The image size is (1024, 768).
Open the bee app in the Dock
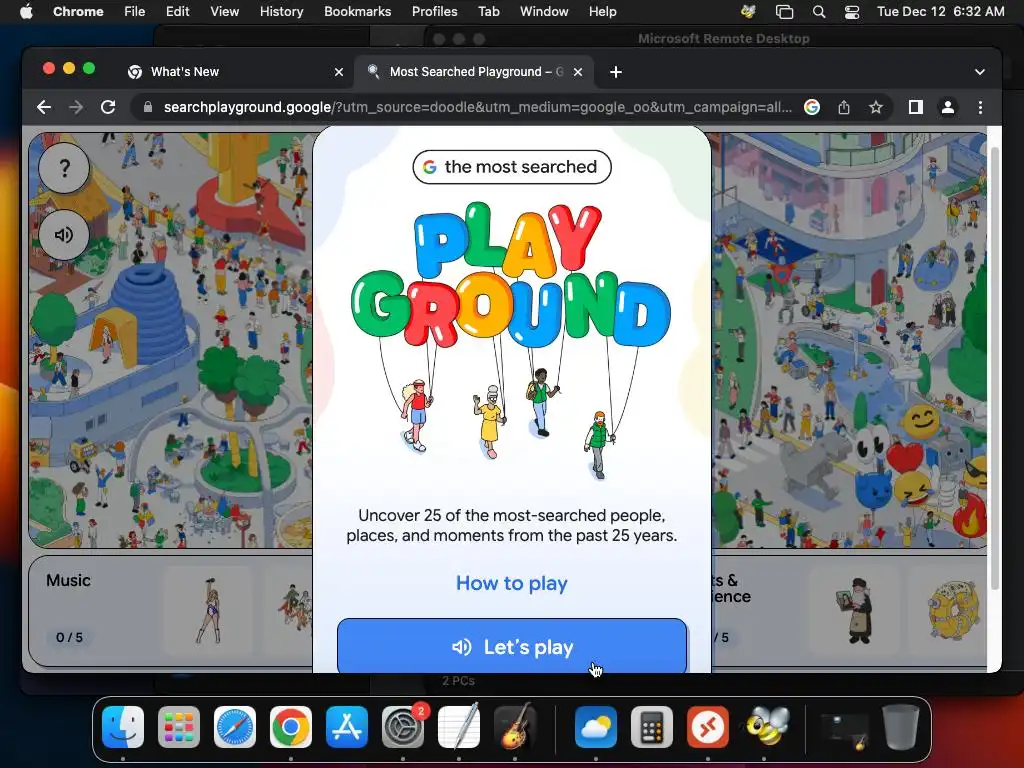tap(767, 726)
